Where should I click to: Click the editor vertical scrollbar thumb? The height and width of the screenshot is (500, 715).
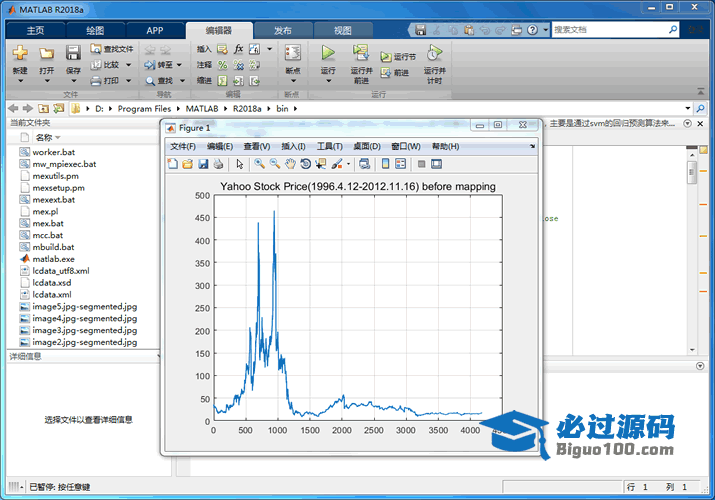tap(692, 173)
